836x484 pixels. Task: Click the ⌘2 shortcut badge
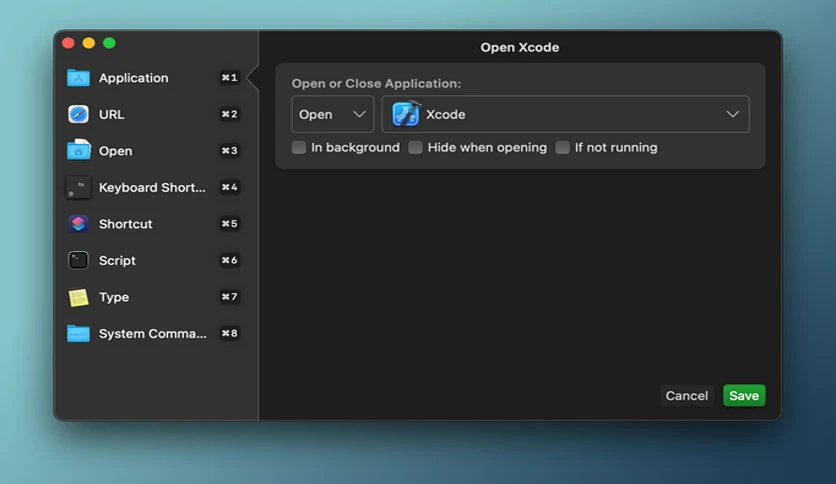230,114
